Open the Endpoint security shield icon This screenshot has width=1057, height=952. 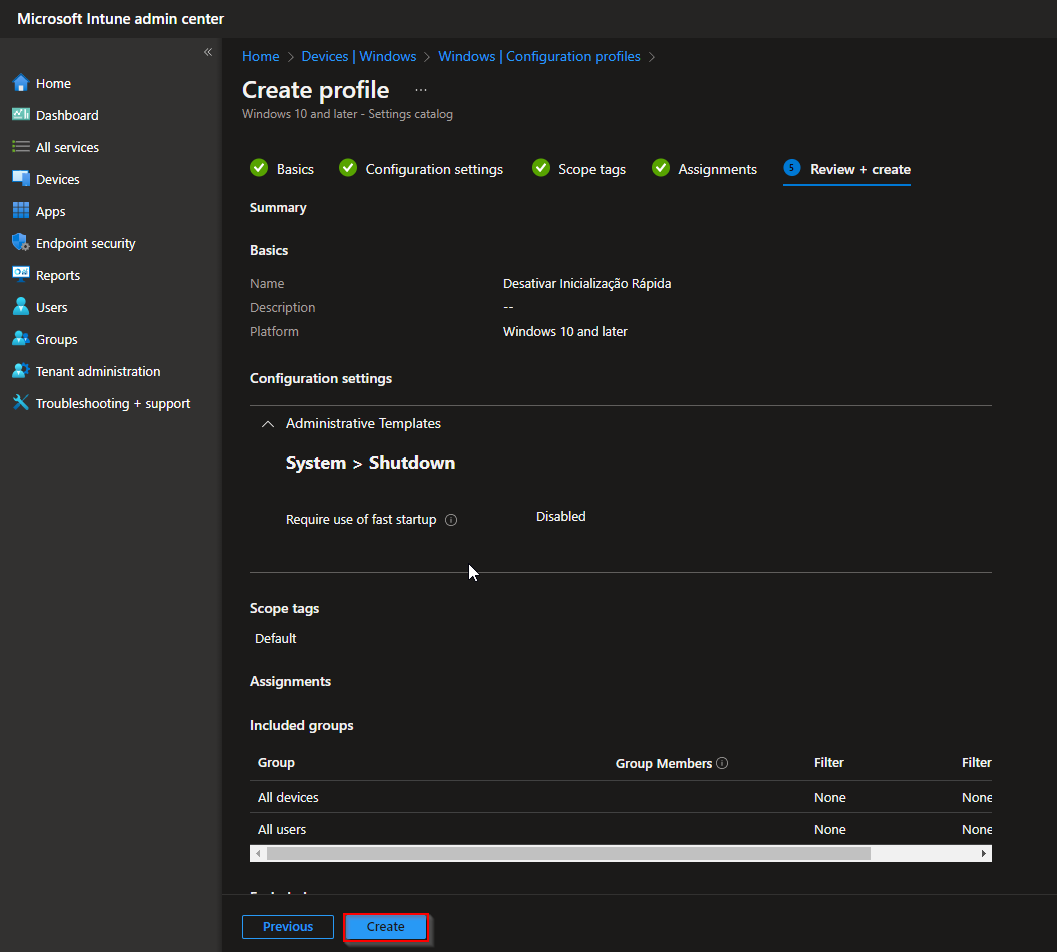click(x=21, y=243)
